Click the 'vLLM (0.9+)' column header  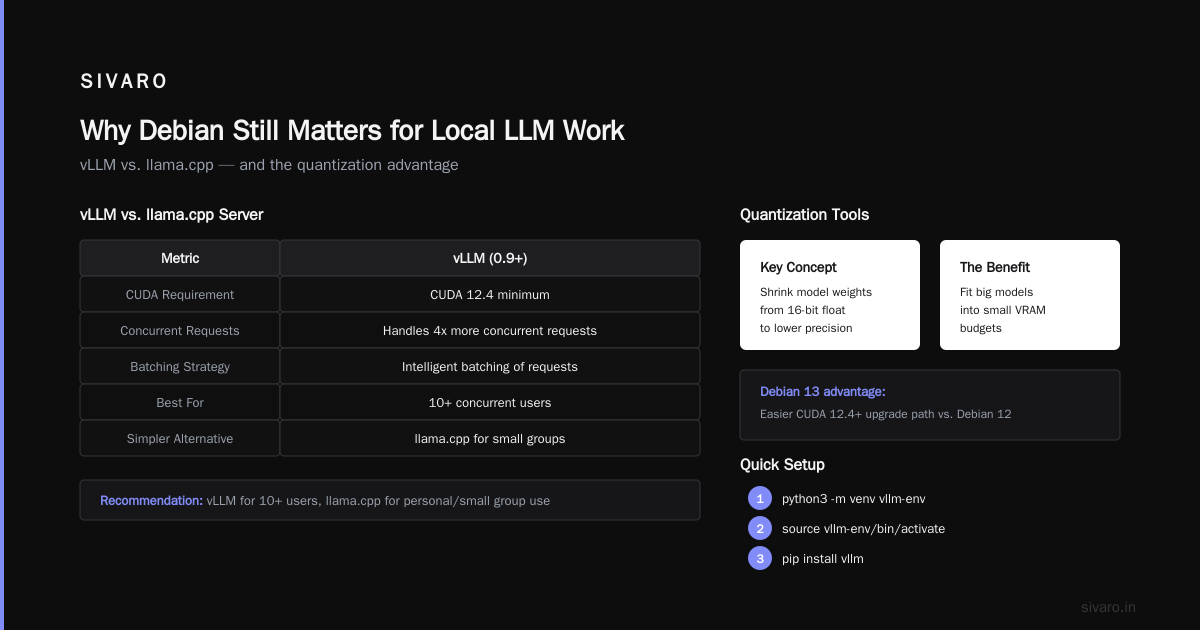(x=490, y=258)
